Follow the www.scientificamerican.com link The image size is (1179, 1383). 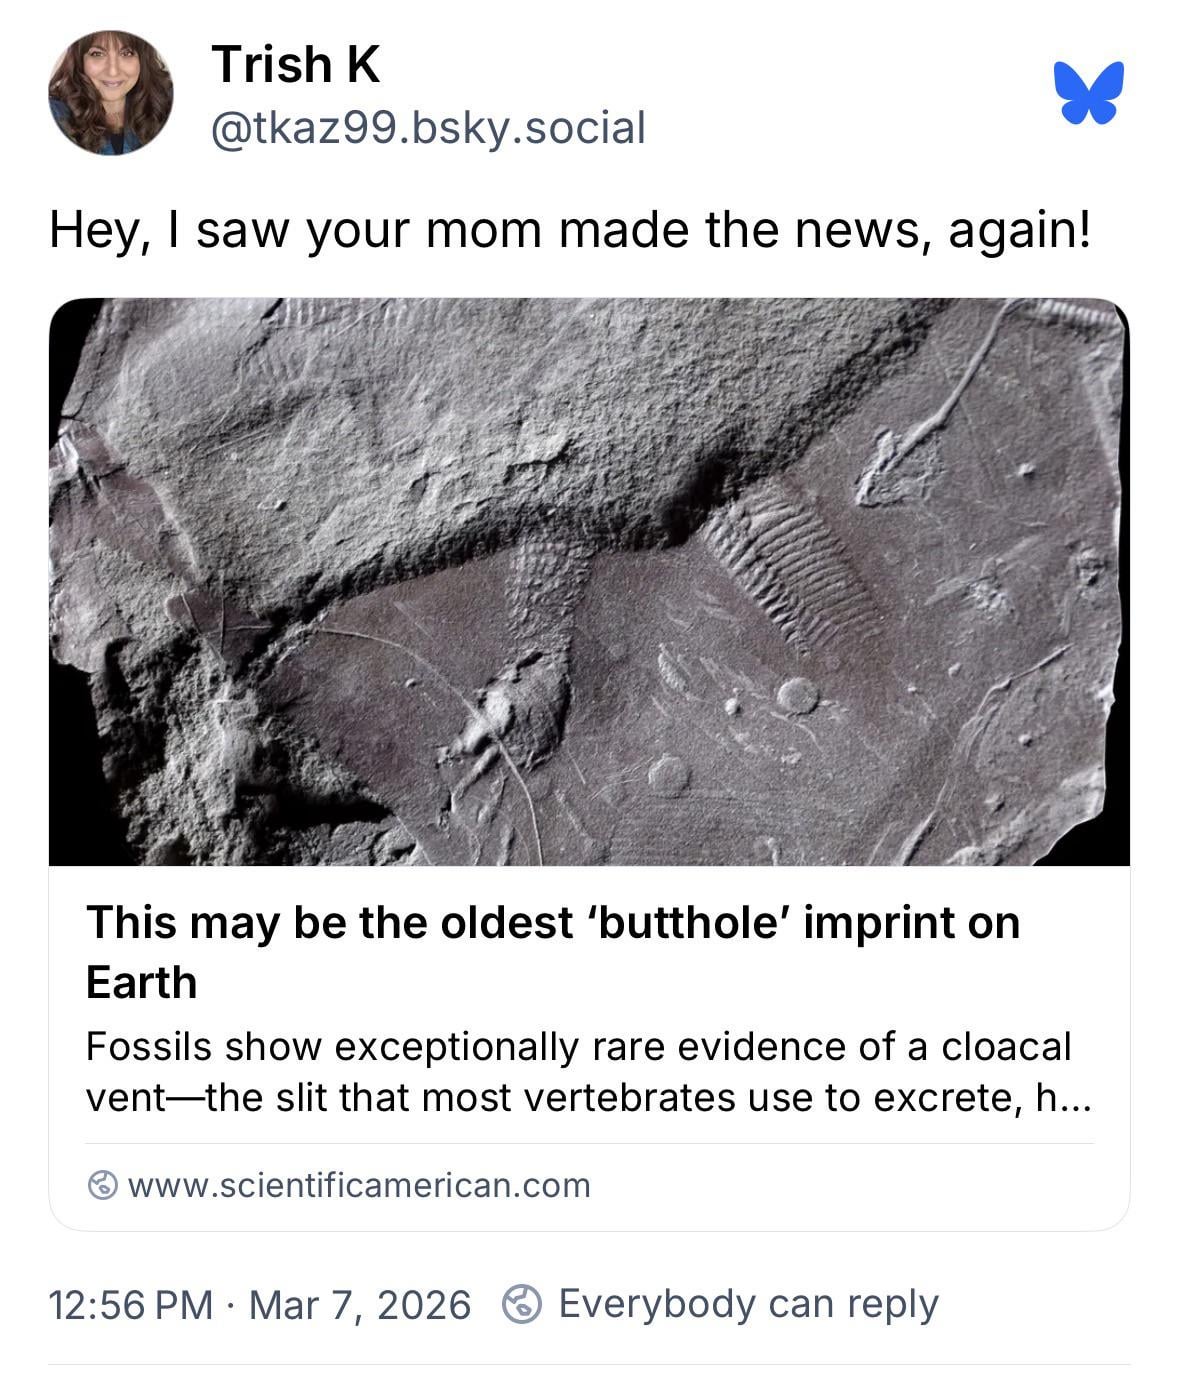359,1185
